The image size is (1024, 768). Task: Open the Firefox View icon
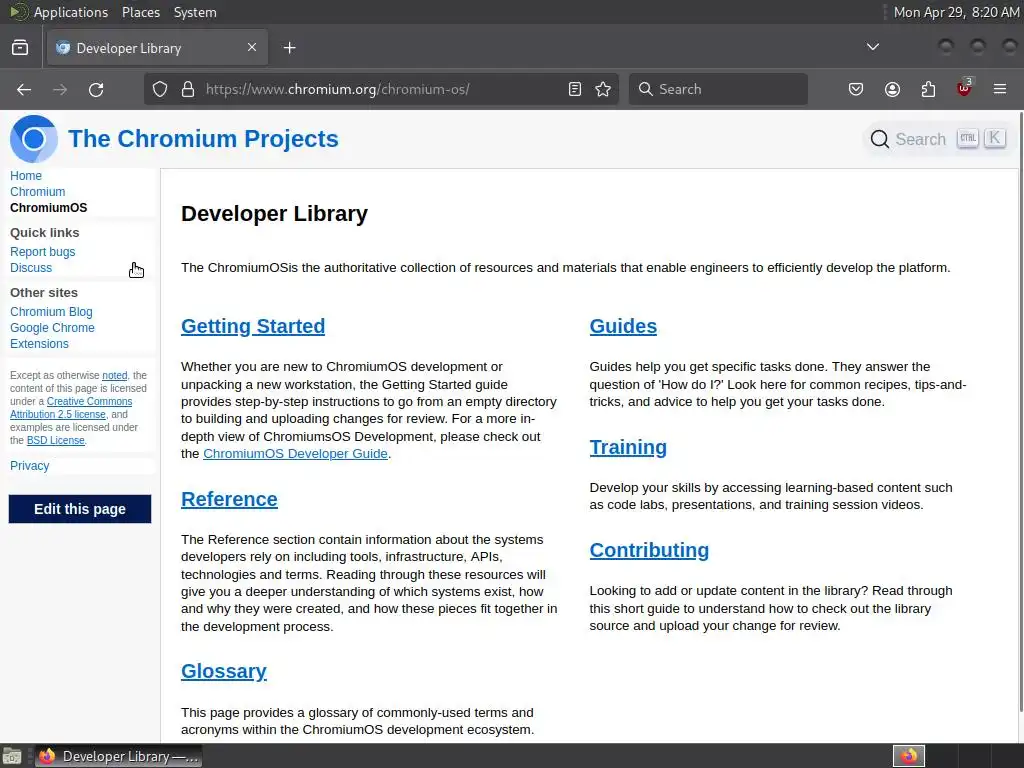point(20,48)
